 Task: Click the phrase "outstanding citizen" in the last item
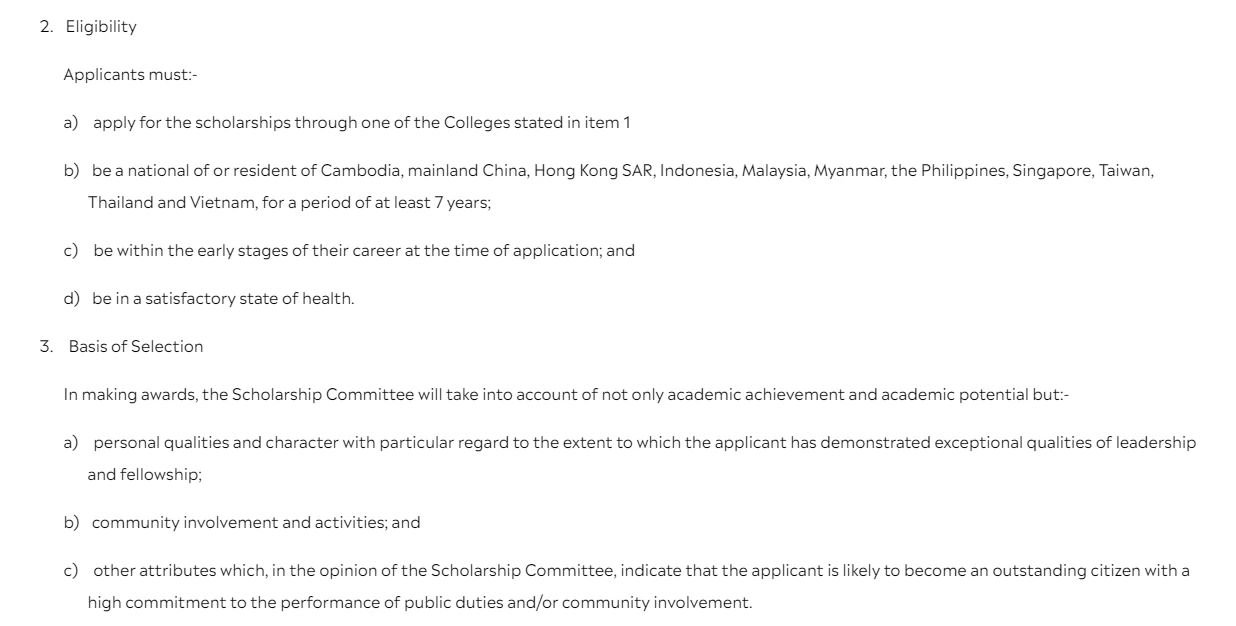[x=1027, y=571]
